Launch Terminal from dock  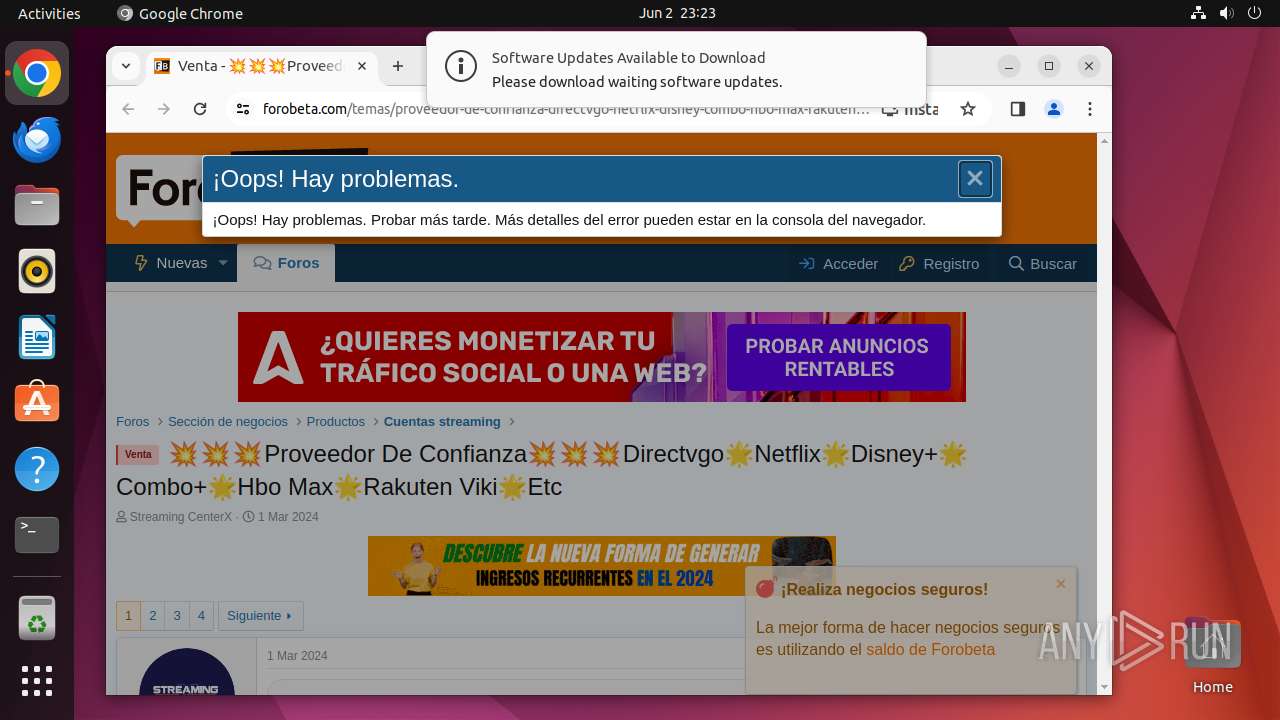click(x=37, y=535)
